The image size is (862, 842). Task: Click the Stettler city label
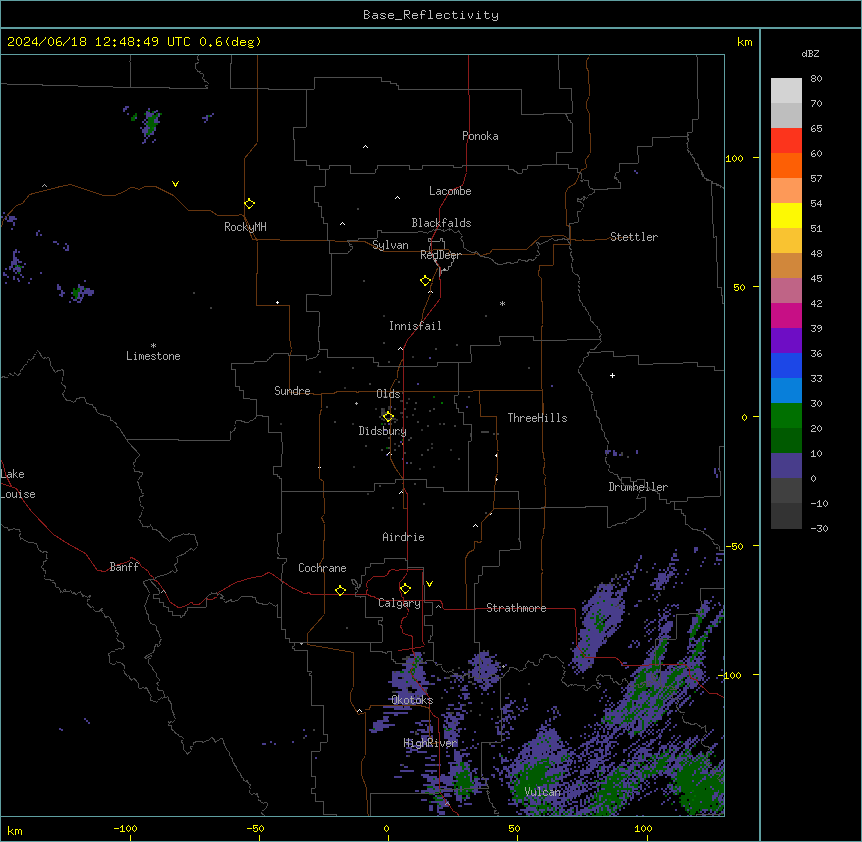pyautogui.click(x=634, y=237)
